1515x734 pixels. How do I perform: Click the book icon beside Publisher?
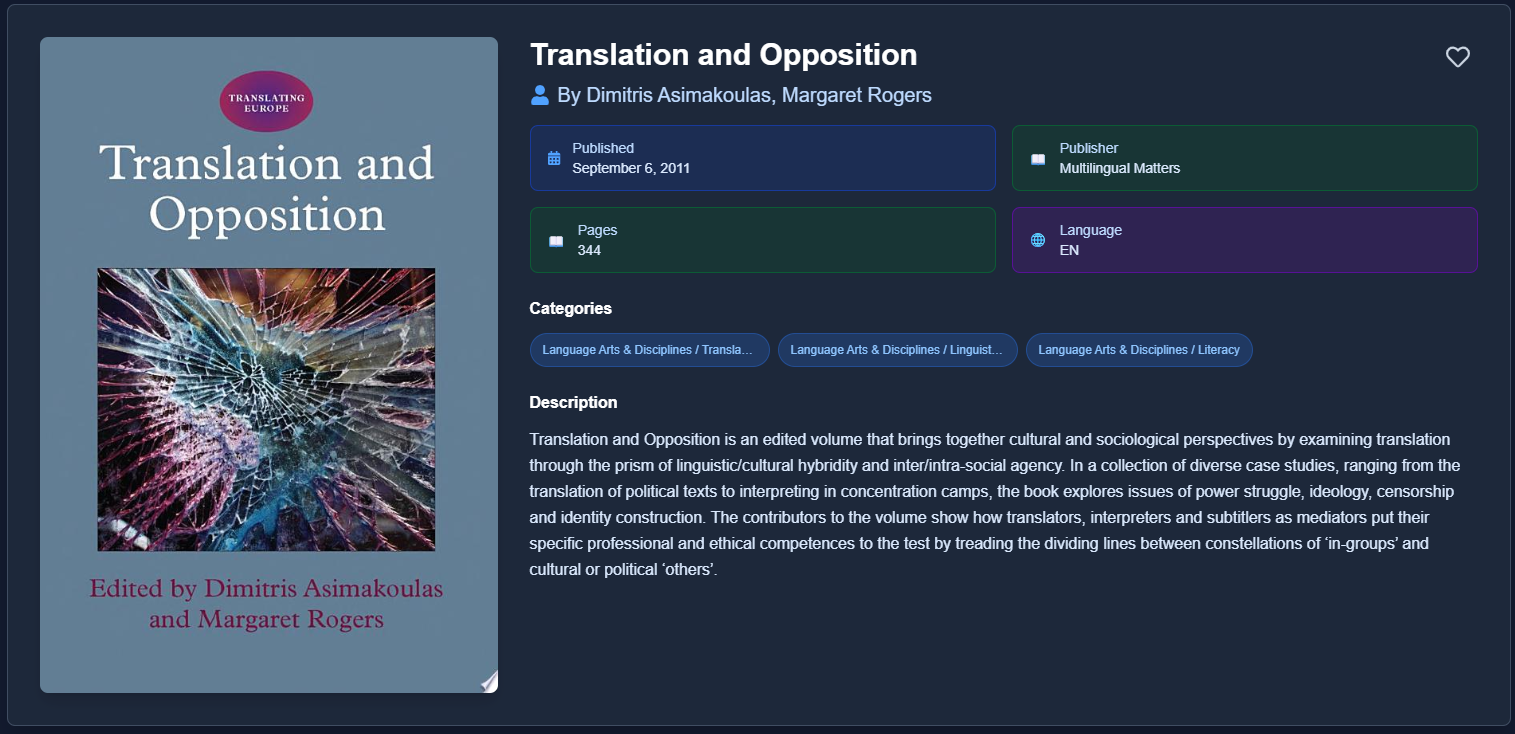(1038, 159)
